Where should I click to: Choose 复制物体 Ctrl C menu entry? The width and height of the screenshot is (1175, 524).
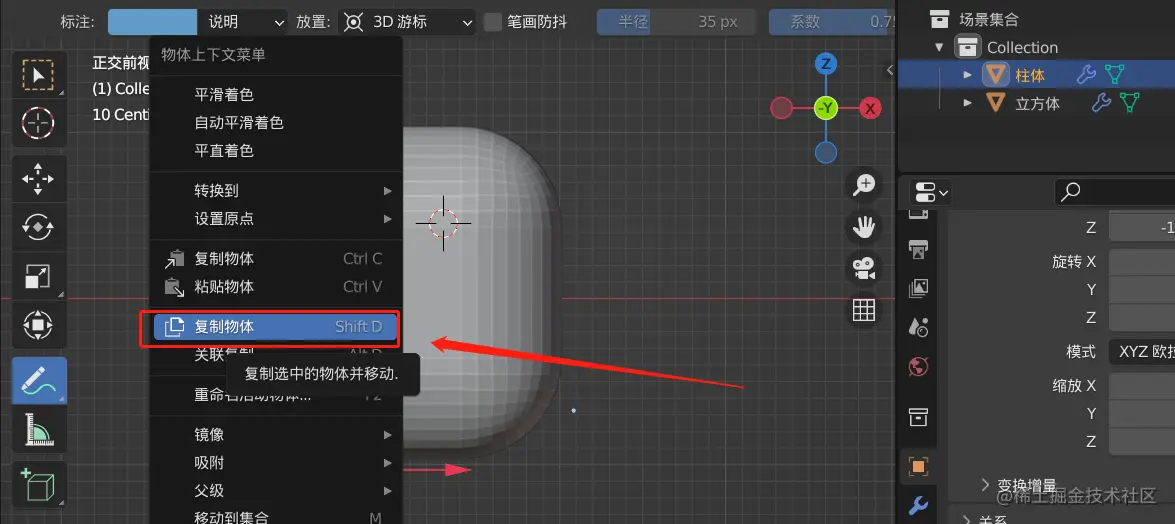pos(276,259)
